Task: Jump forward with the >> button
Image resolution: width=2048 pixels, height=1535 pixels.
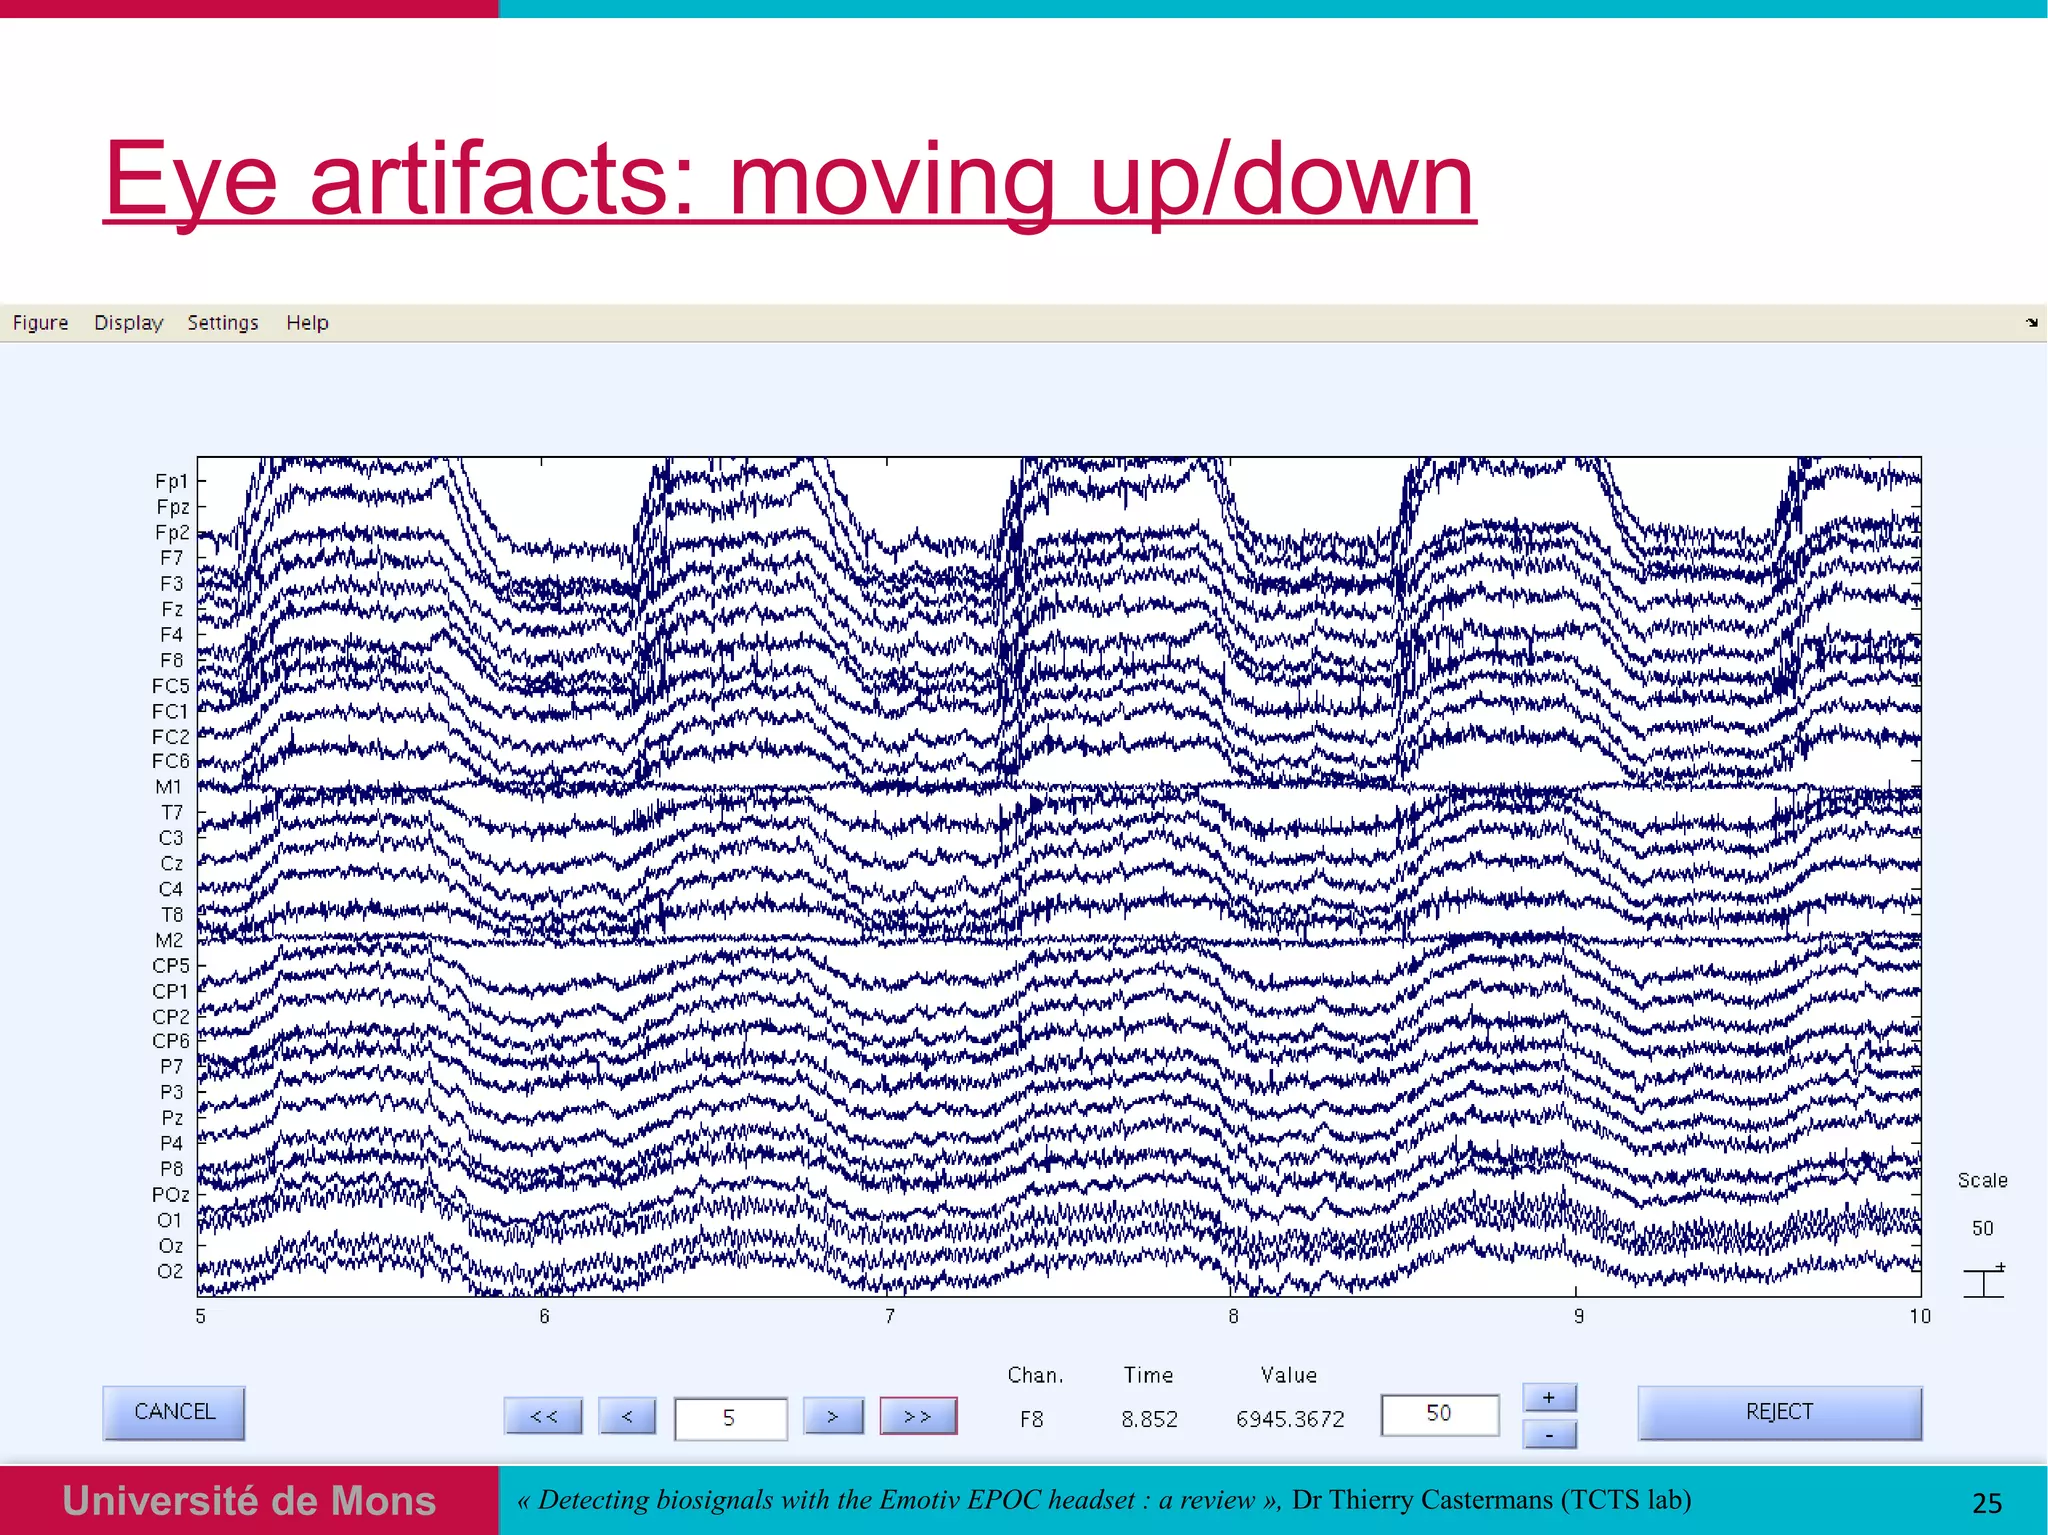Action: click(918, 1416)
